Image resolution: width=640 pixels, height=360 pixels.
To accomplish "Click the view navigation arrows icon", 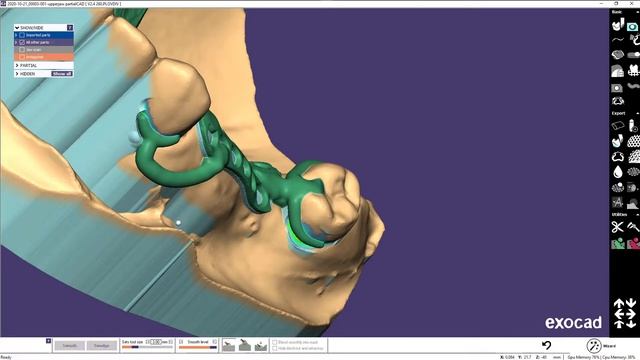I will pyautogui.click(x=625, y=313).
